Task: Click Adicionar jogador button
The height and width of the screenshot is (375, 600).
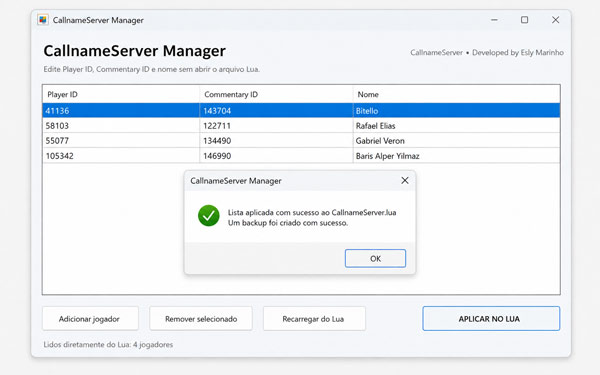Action: pyautogui.click(x=90, y=318)
